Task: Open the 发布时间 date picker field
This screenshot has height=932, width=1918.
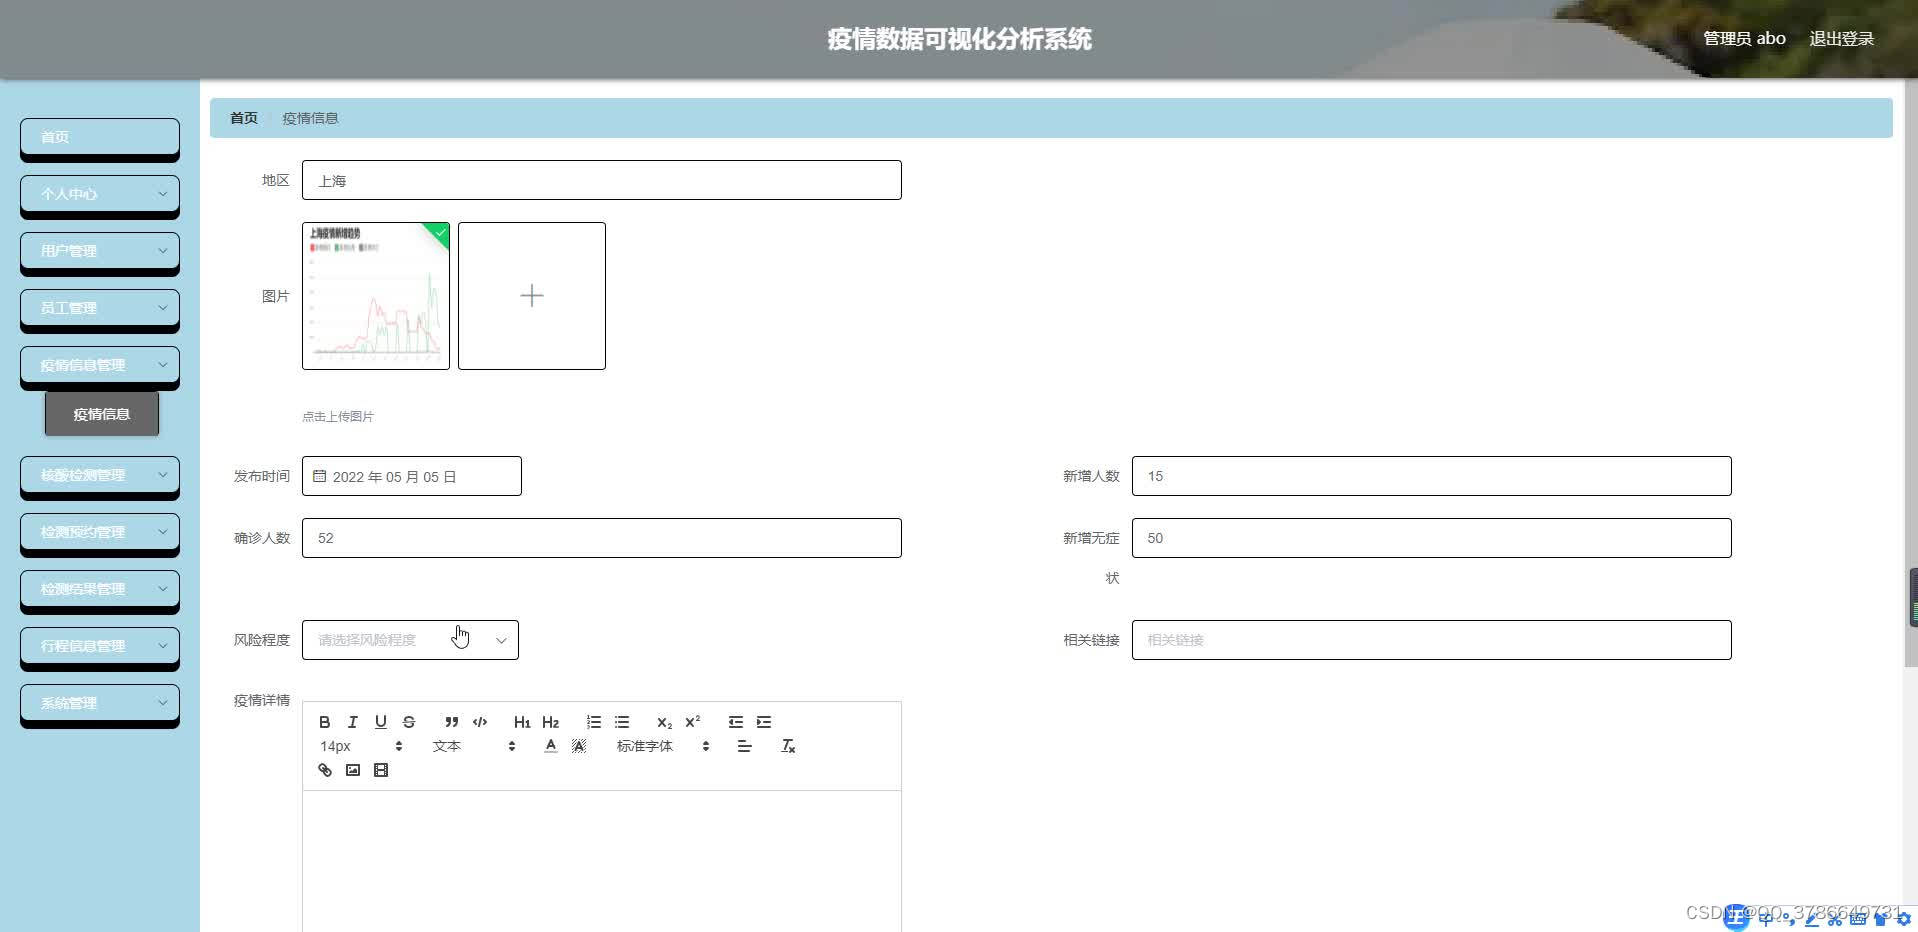Action: point(412,476)
